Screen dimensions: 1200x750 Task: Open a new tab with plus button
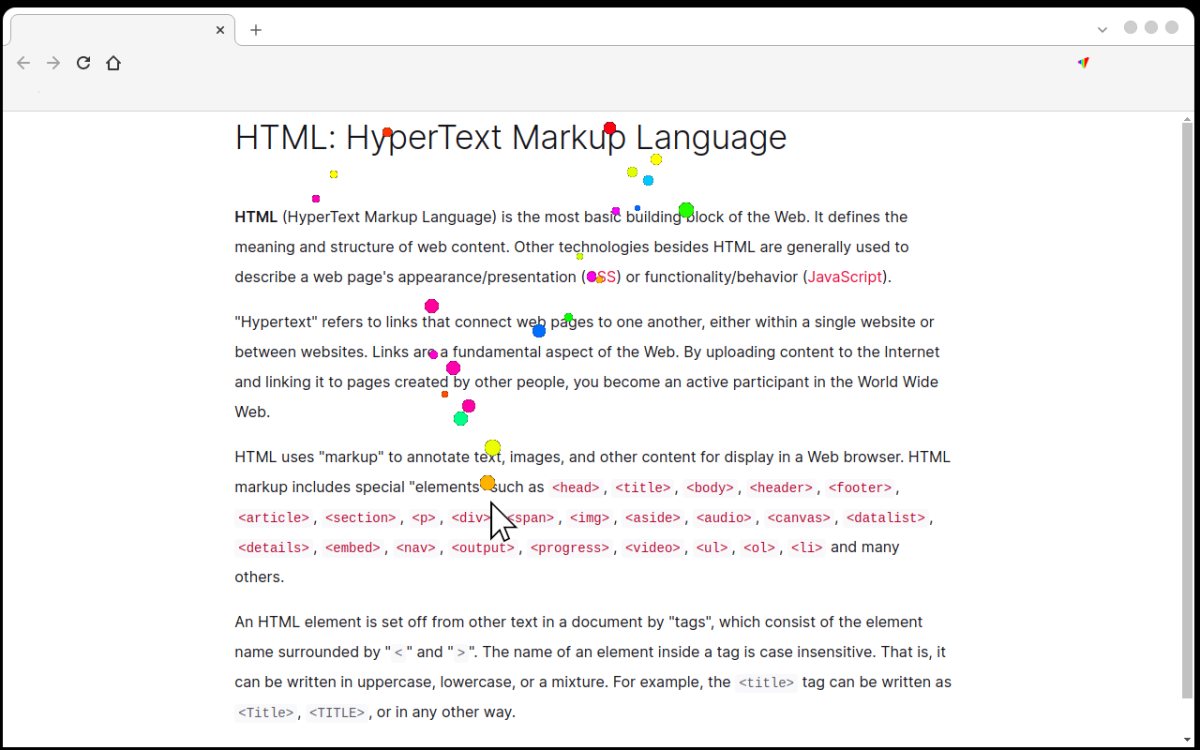coord(256,30)
